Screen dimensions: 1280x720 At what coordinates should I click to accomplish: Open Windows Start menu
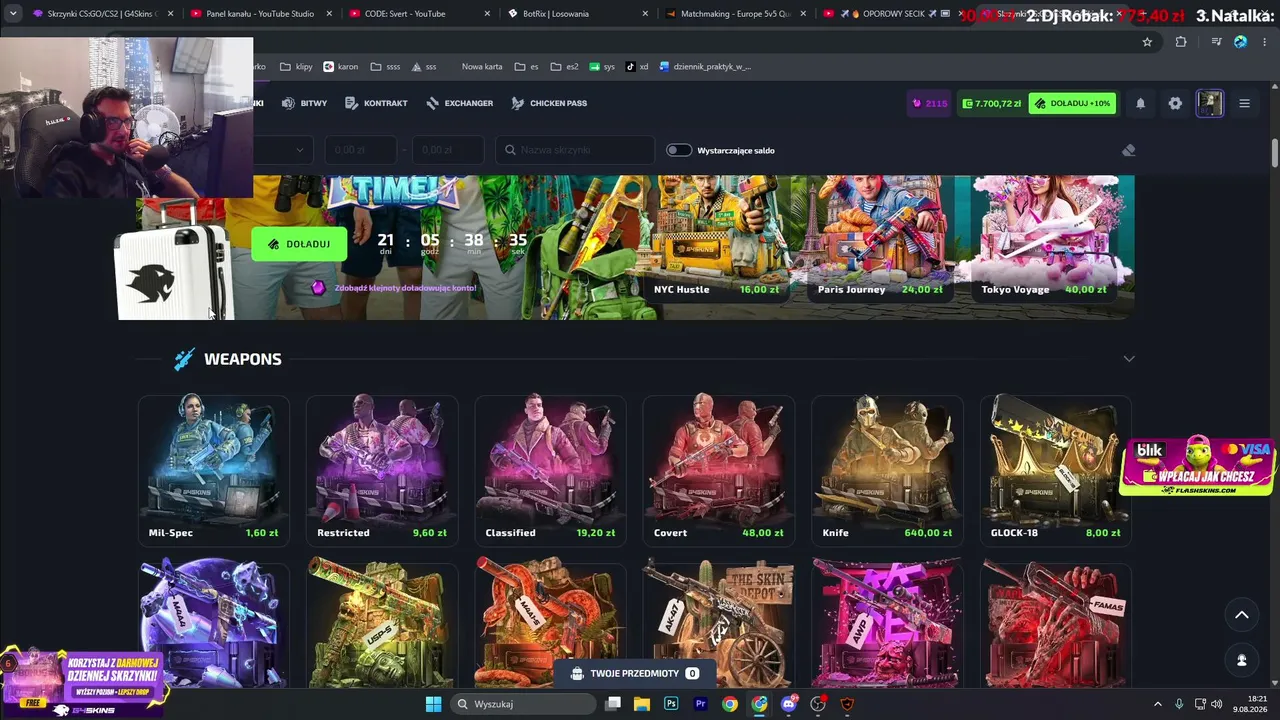coord(433,704)
